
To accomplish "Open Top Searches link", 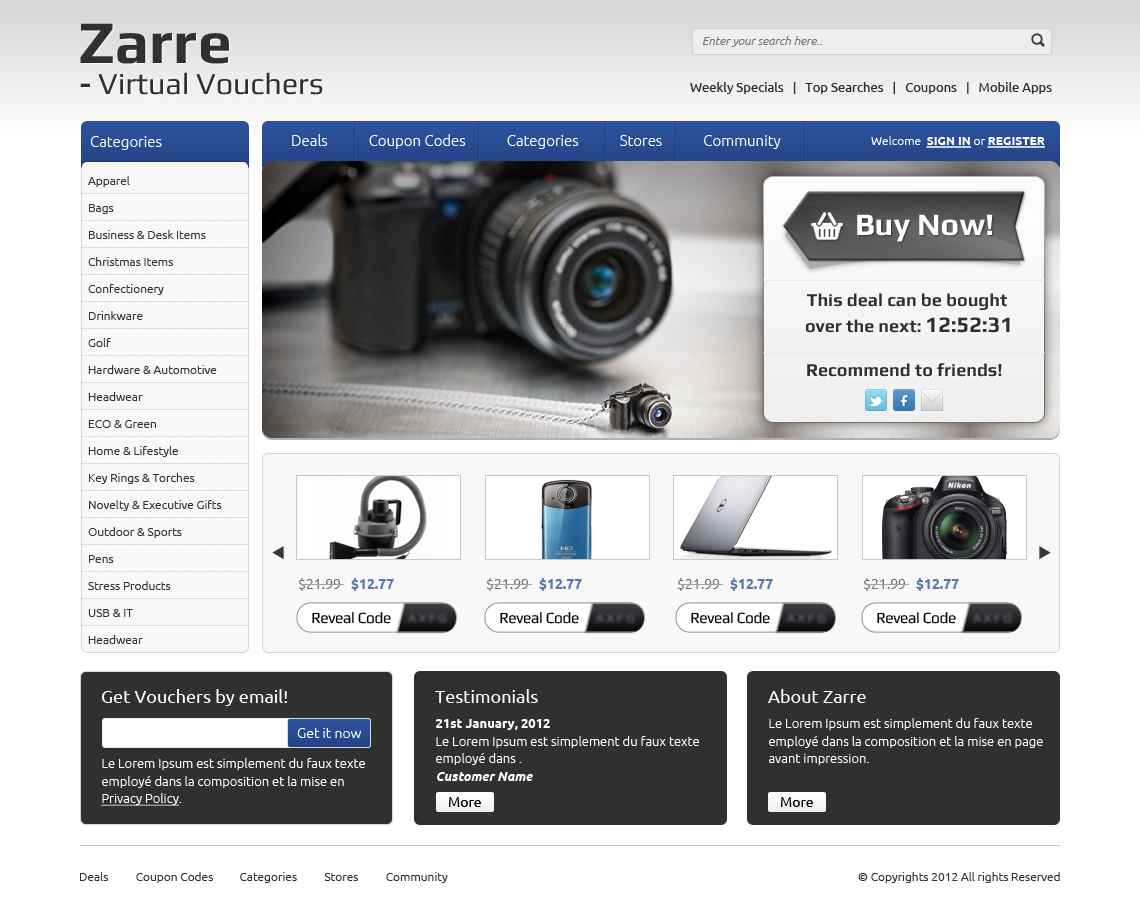I will click(844, 87).
